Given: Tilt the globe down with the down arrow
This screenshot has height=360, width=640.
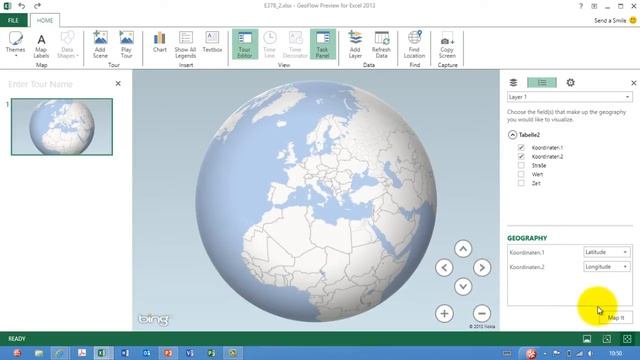Looking at the screenshot, I should coord(463,287).
